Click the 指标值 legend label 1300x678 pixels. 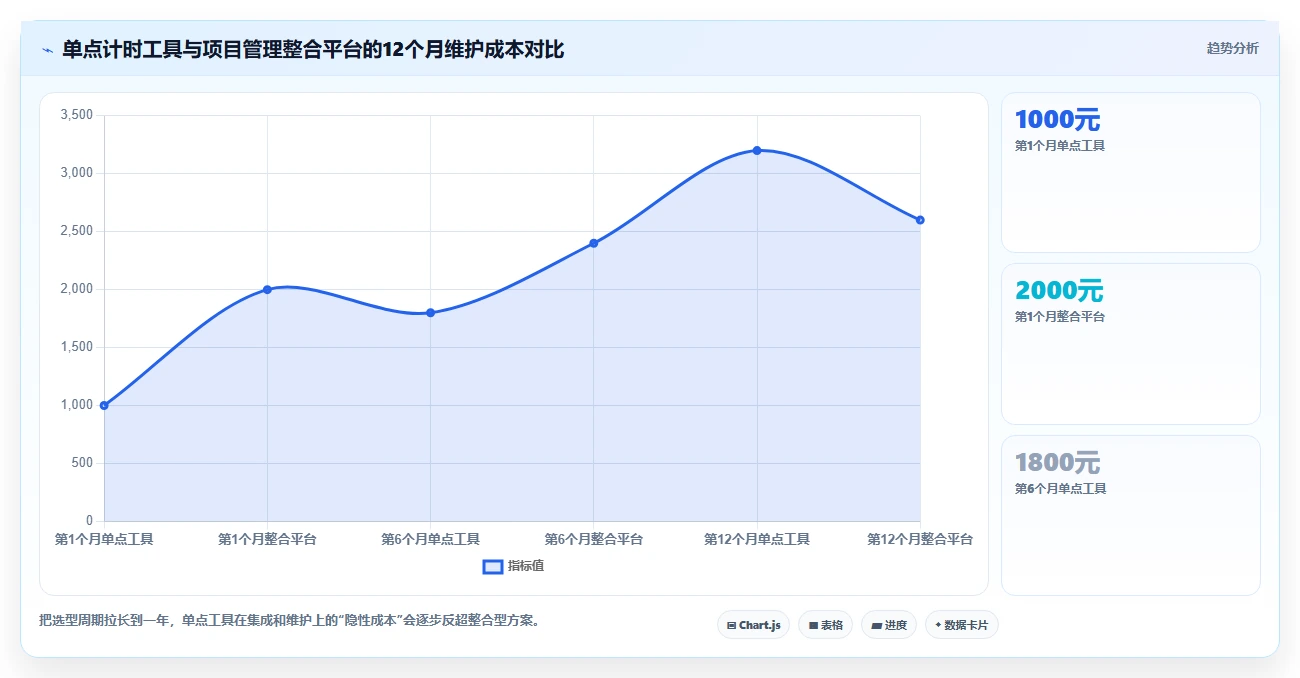(526, 566)
